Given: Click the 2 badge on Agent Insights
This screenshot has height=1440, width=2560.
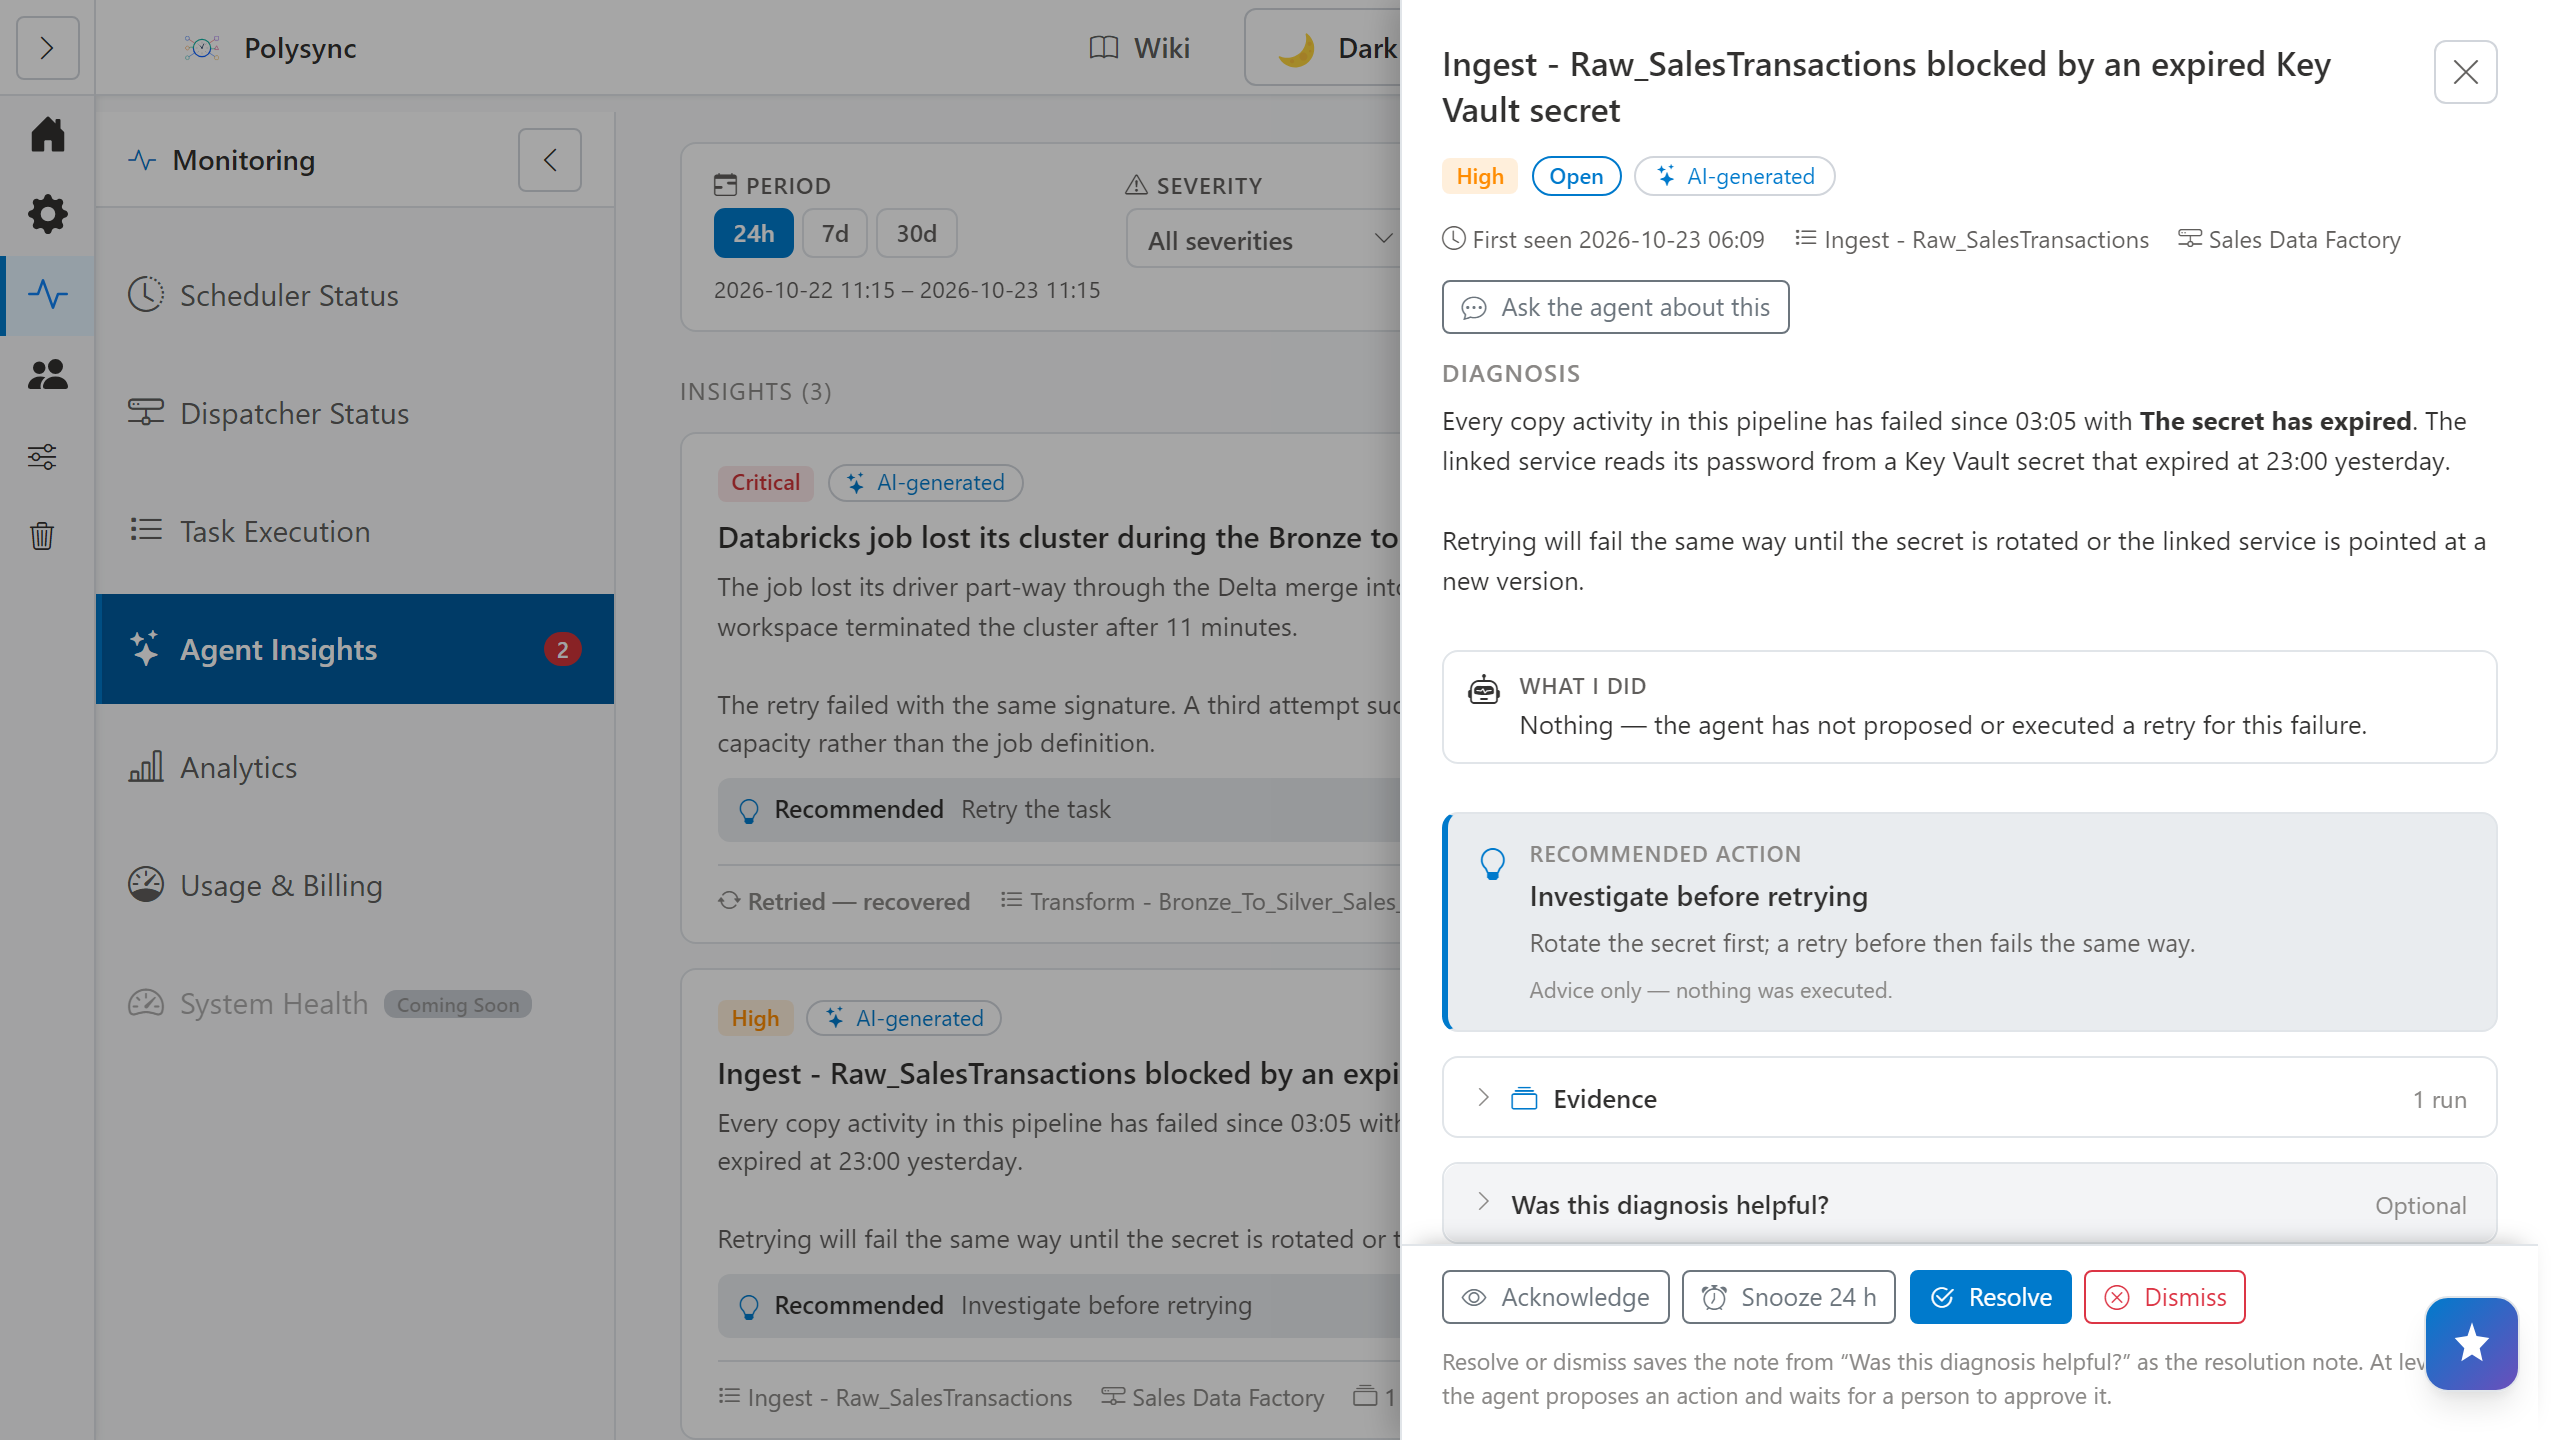Looking at the screenshot, I should click(x=563, y=650).
